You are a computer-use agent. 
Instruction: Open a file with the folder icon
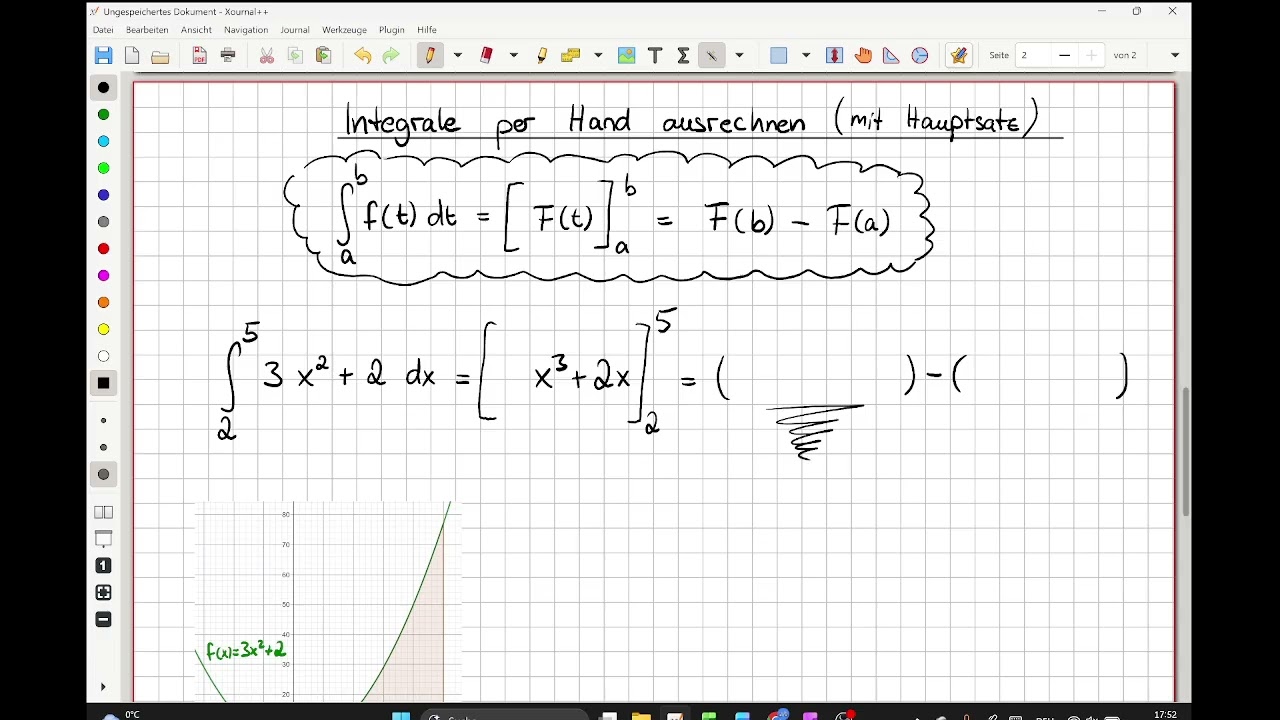pyautogui.click(x=160, y=56)
